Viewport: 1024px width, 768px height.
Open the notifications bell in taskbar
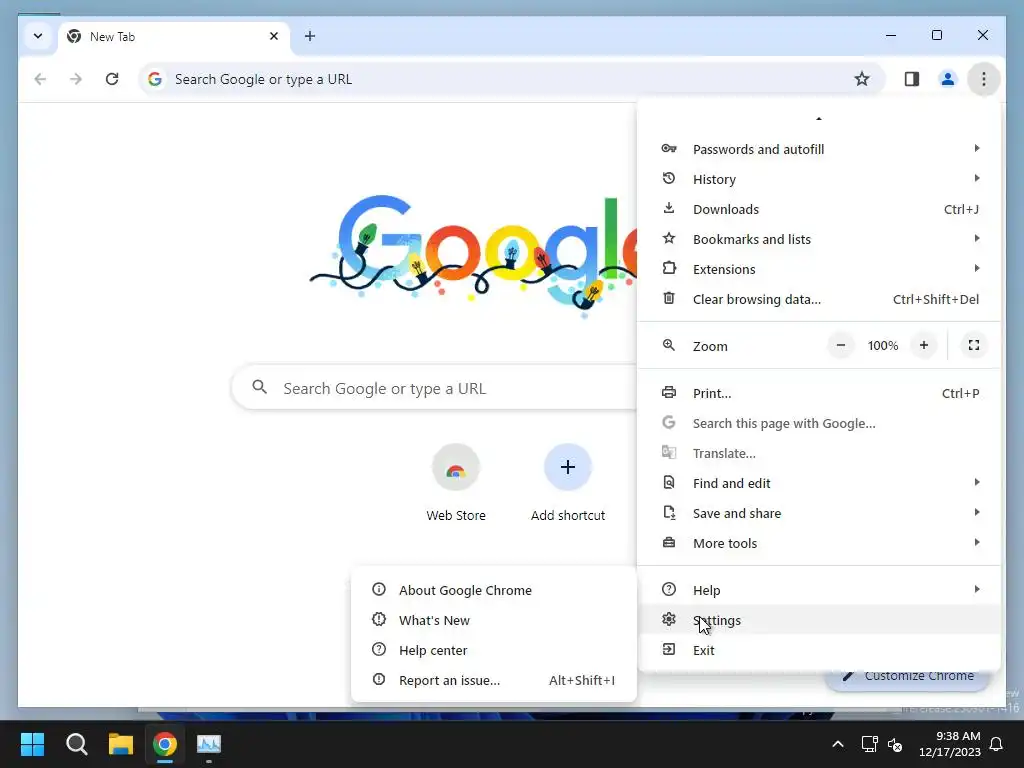click(x=997, y=744)
